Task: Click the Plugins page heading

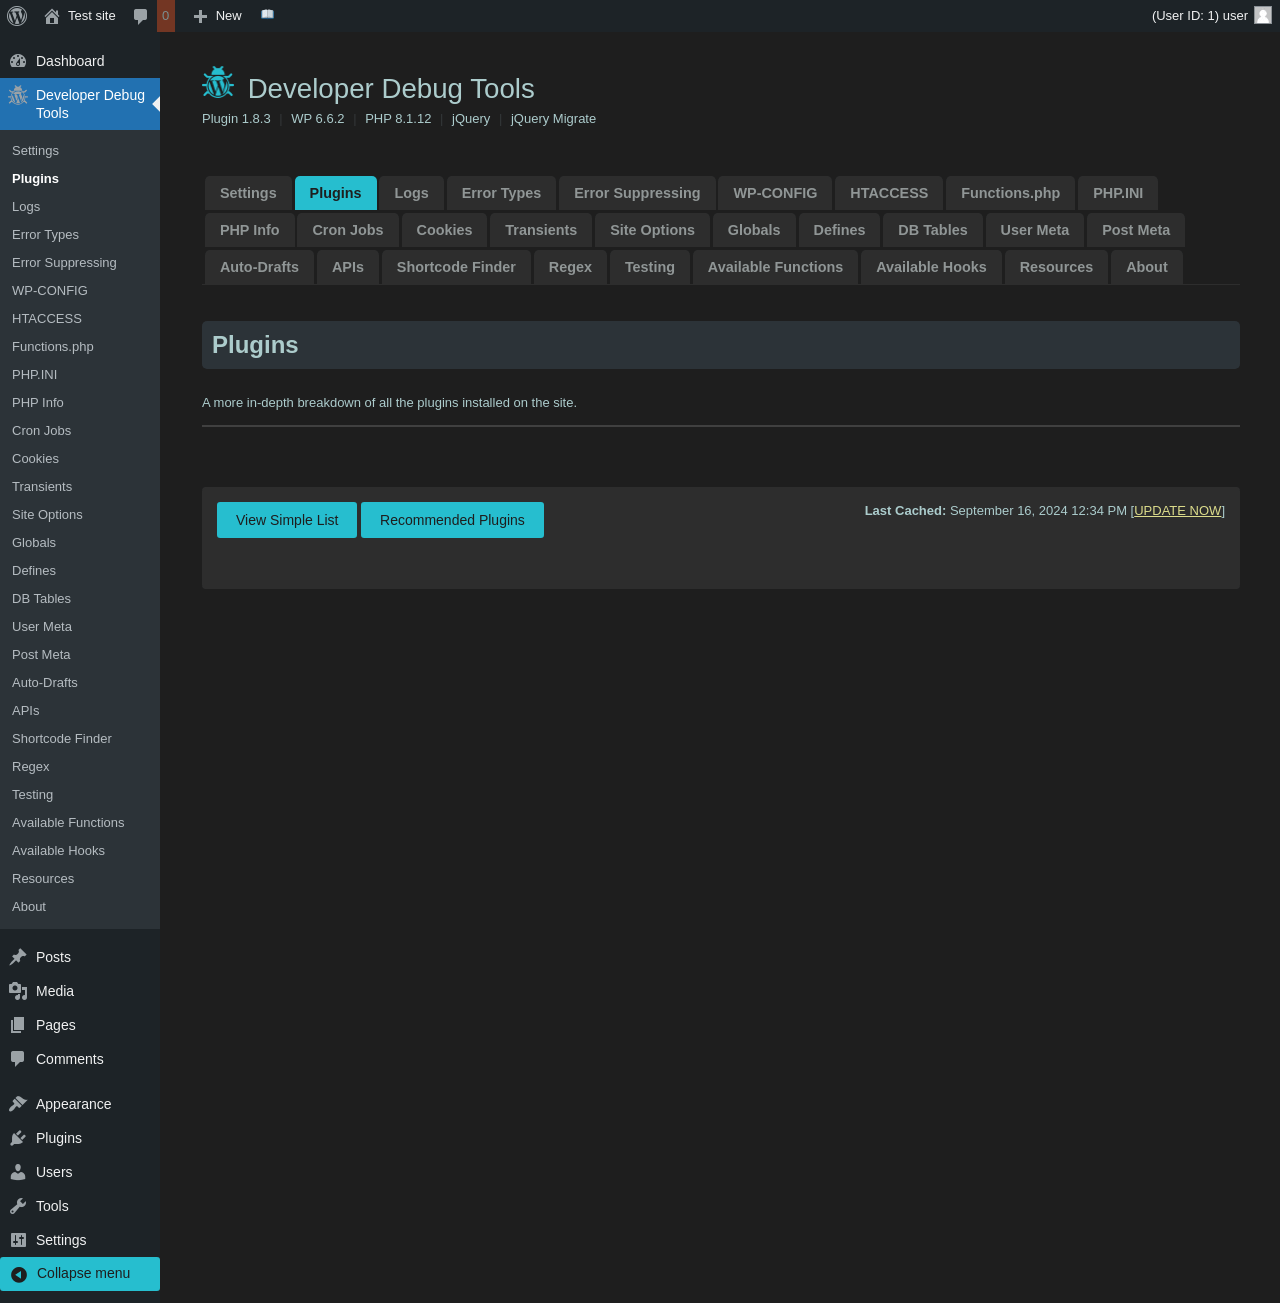Action: (255, 345)
